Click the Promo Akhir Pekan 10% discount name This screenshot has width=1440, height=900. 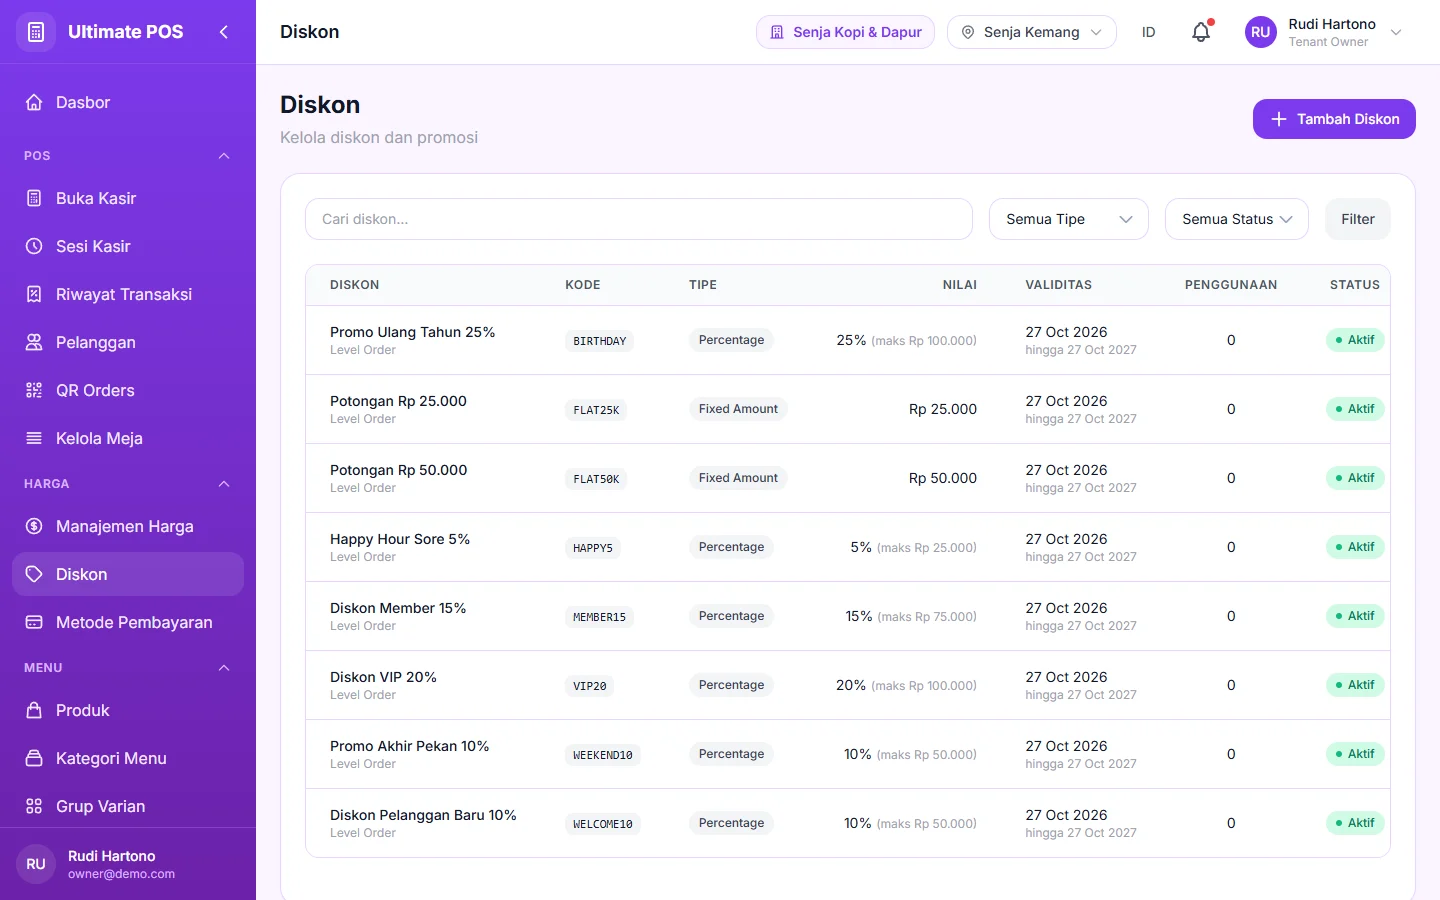(410, 746)
